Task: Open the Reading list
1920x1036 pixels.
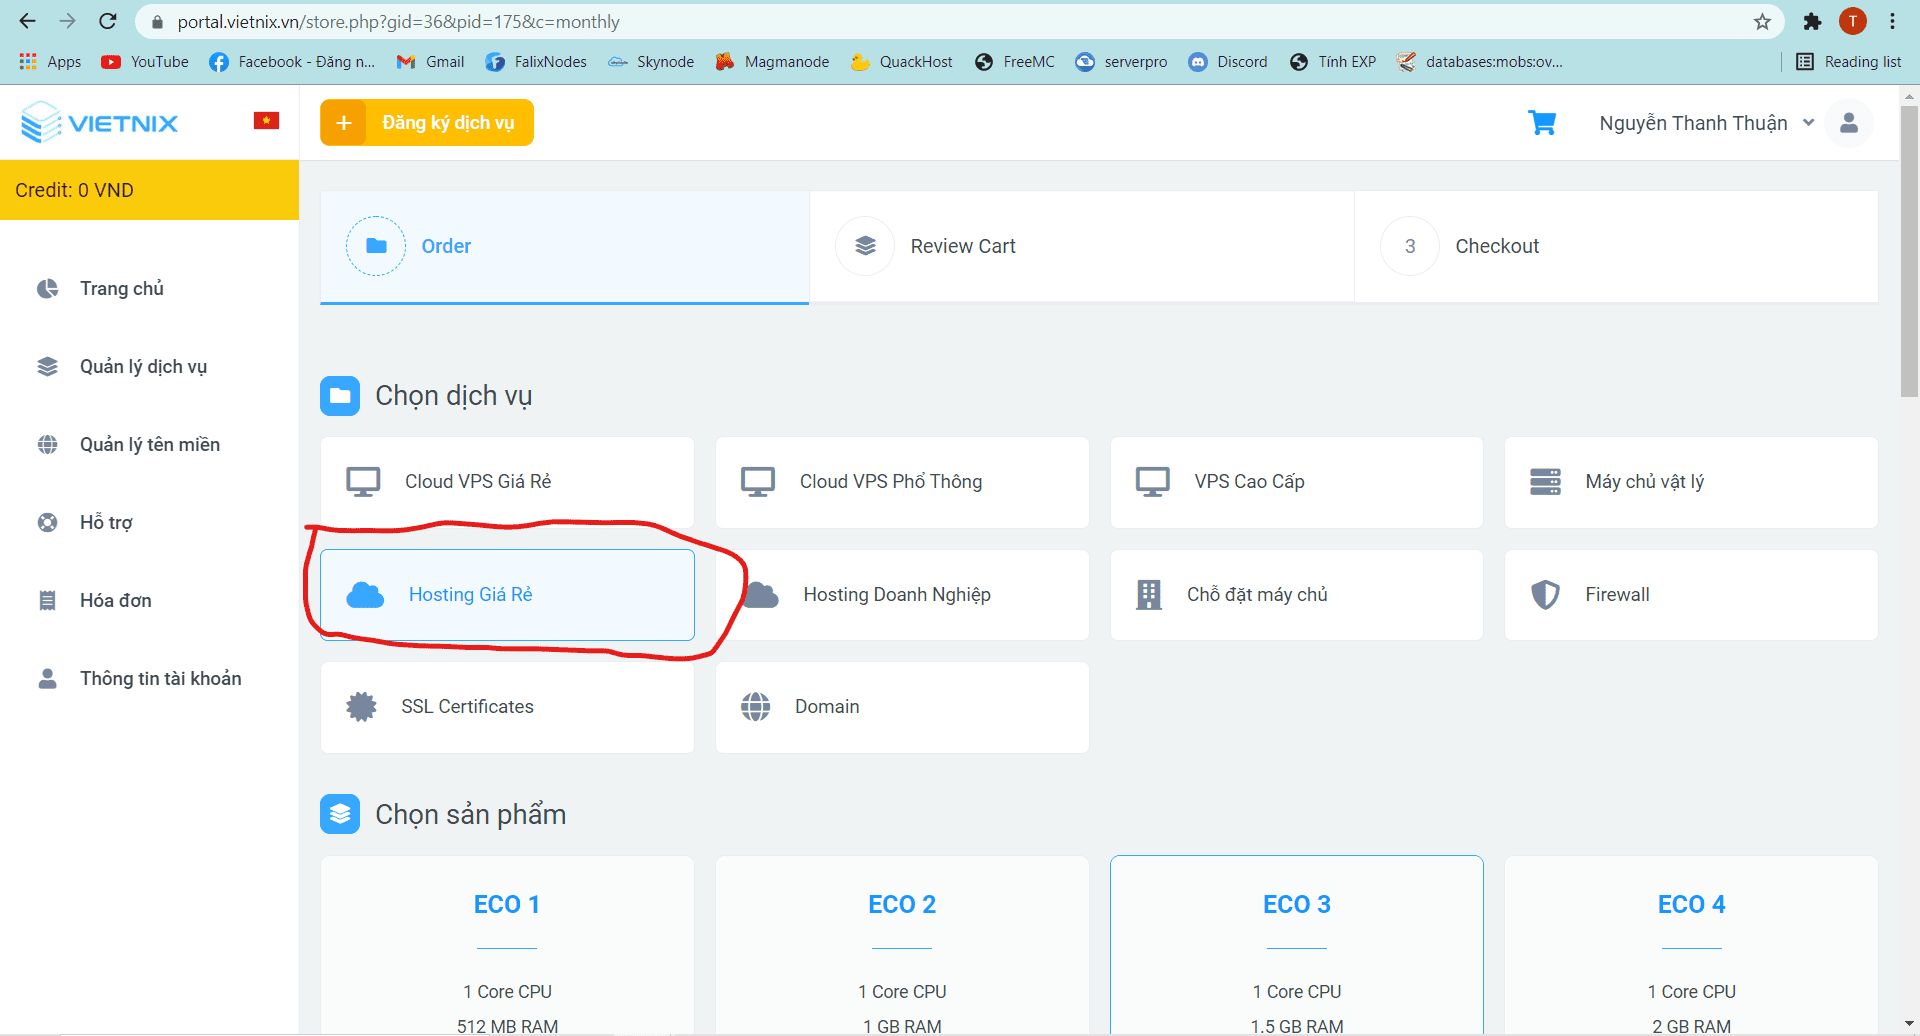Action: point(1848,62)
